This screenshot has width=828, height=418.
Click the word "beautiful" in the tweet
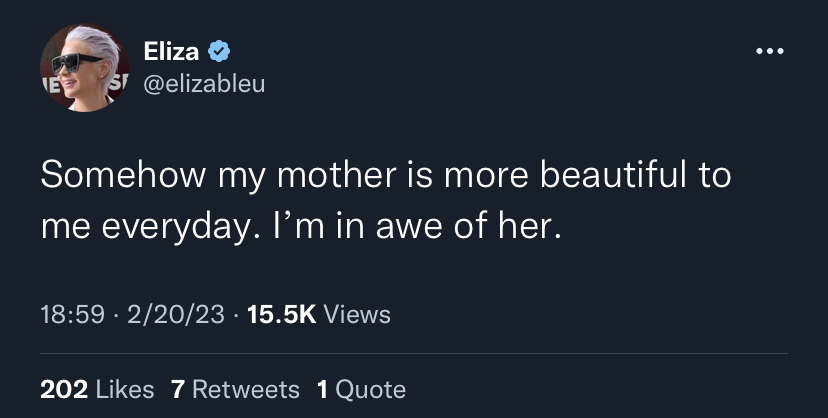coord(613,175)
